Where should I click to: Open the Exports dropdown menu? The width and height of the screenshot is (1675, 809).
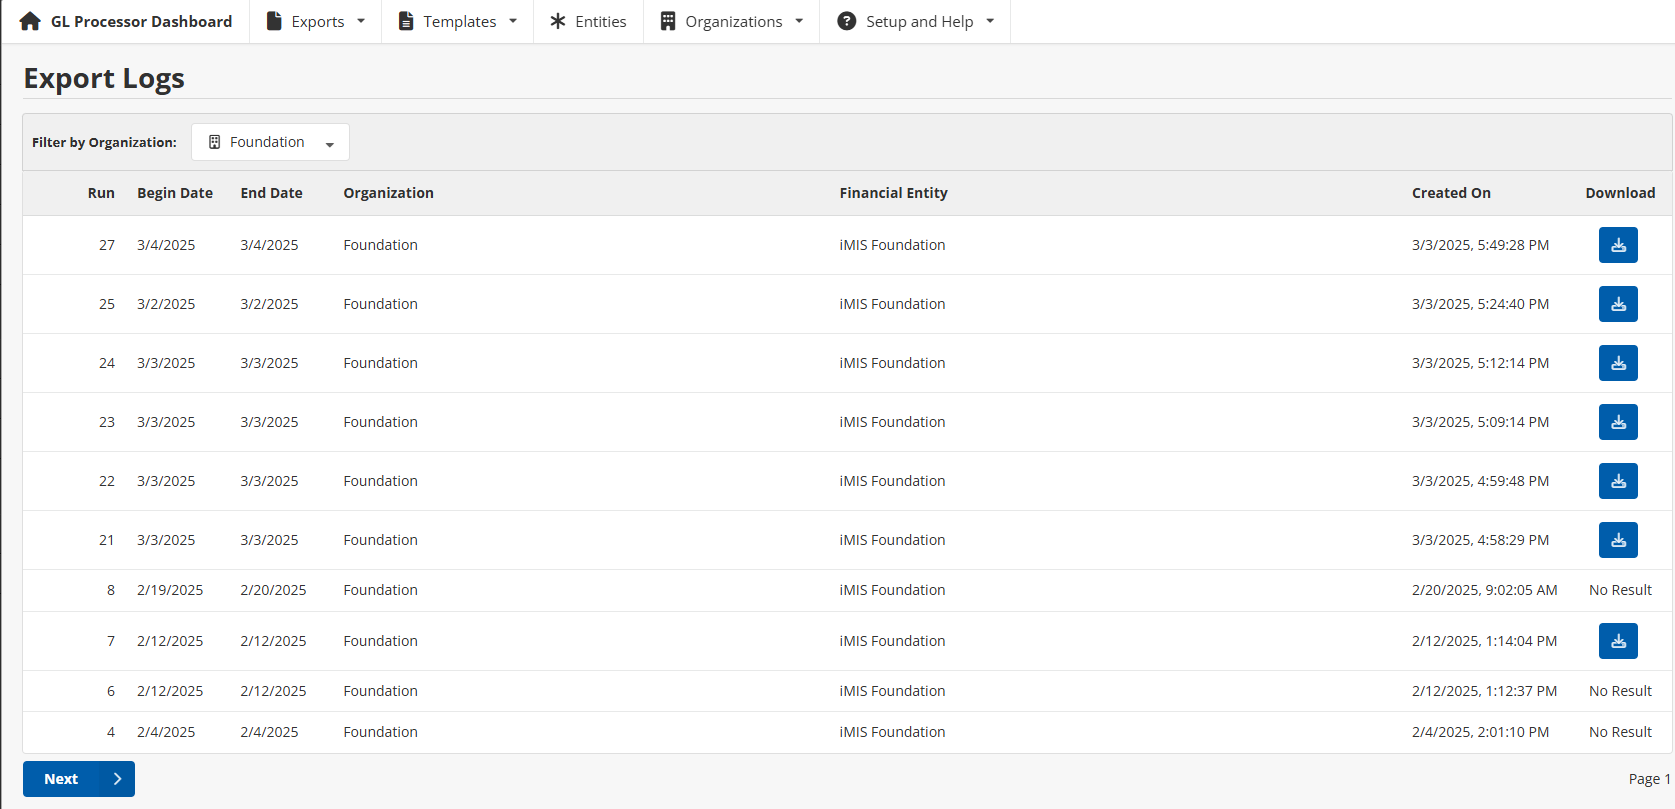(315, 22)
